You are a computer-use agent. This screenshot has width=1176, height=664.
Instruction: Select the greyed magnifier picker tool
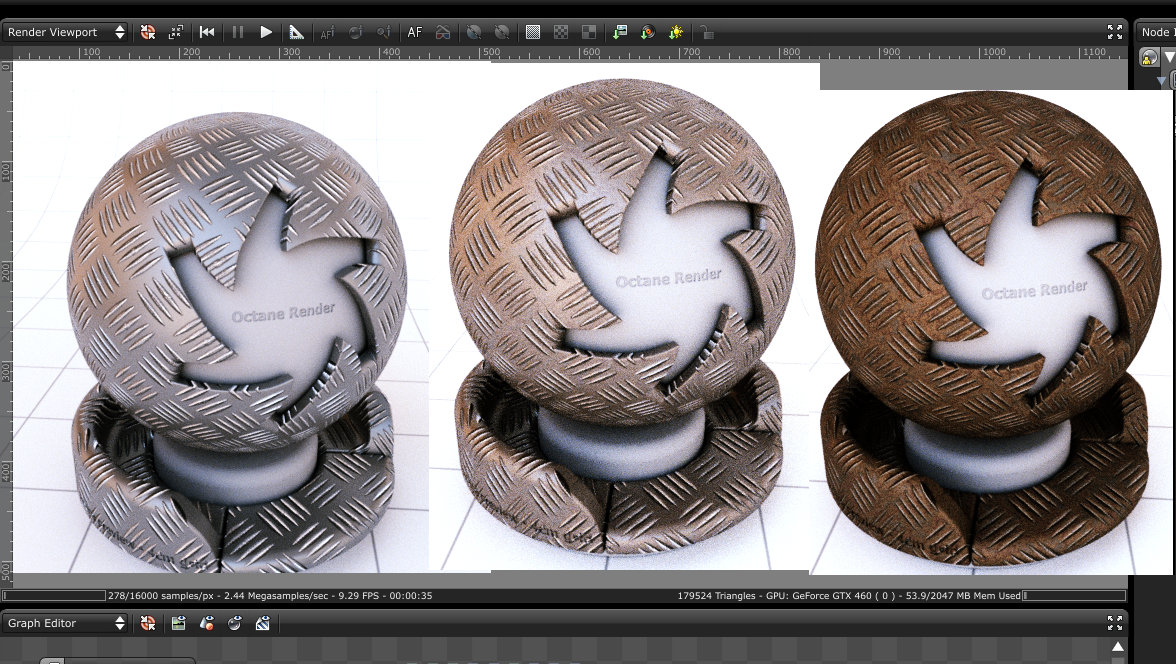(x=384, y=32)
